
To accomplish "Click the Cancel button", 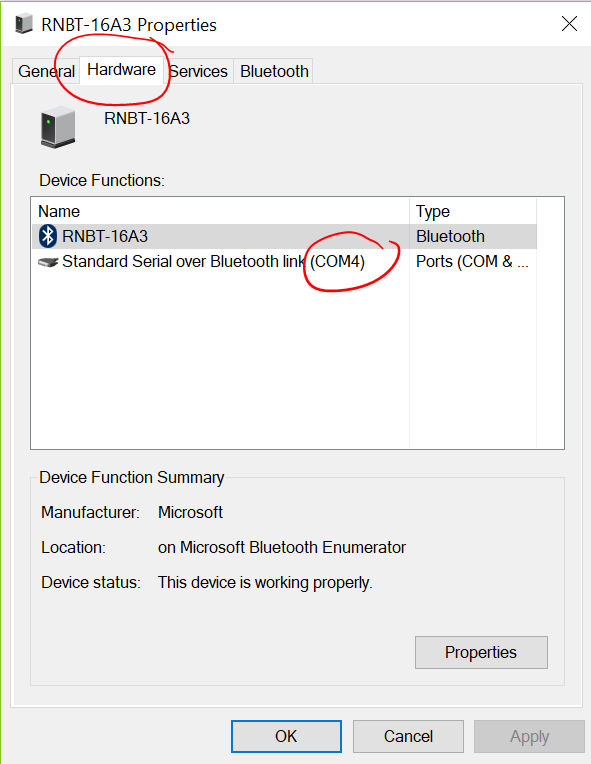I will tap(408, 736).
